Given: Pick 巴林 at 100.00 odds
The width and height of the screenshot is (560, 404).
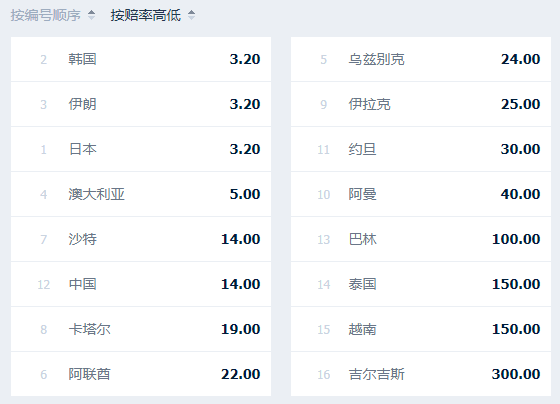Looking at the screenshot, I should 421,239.
